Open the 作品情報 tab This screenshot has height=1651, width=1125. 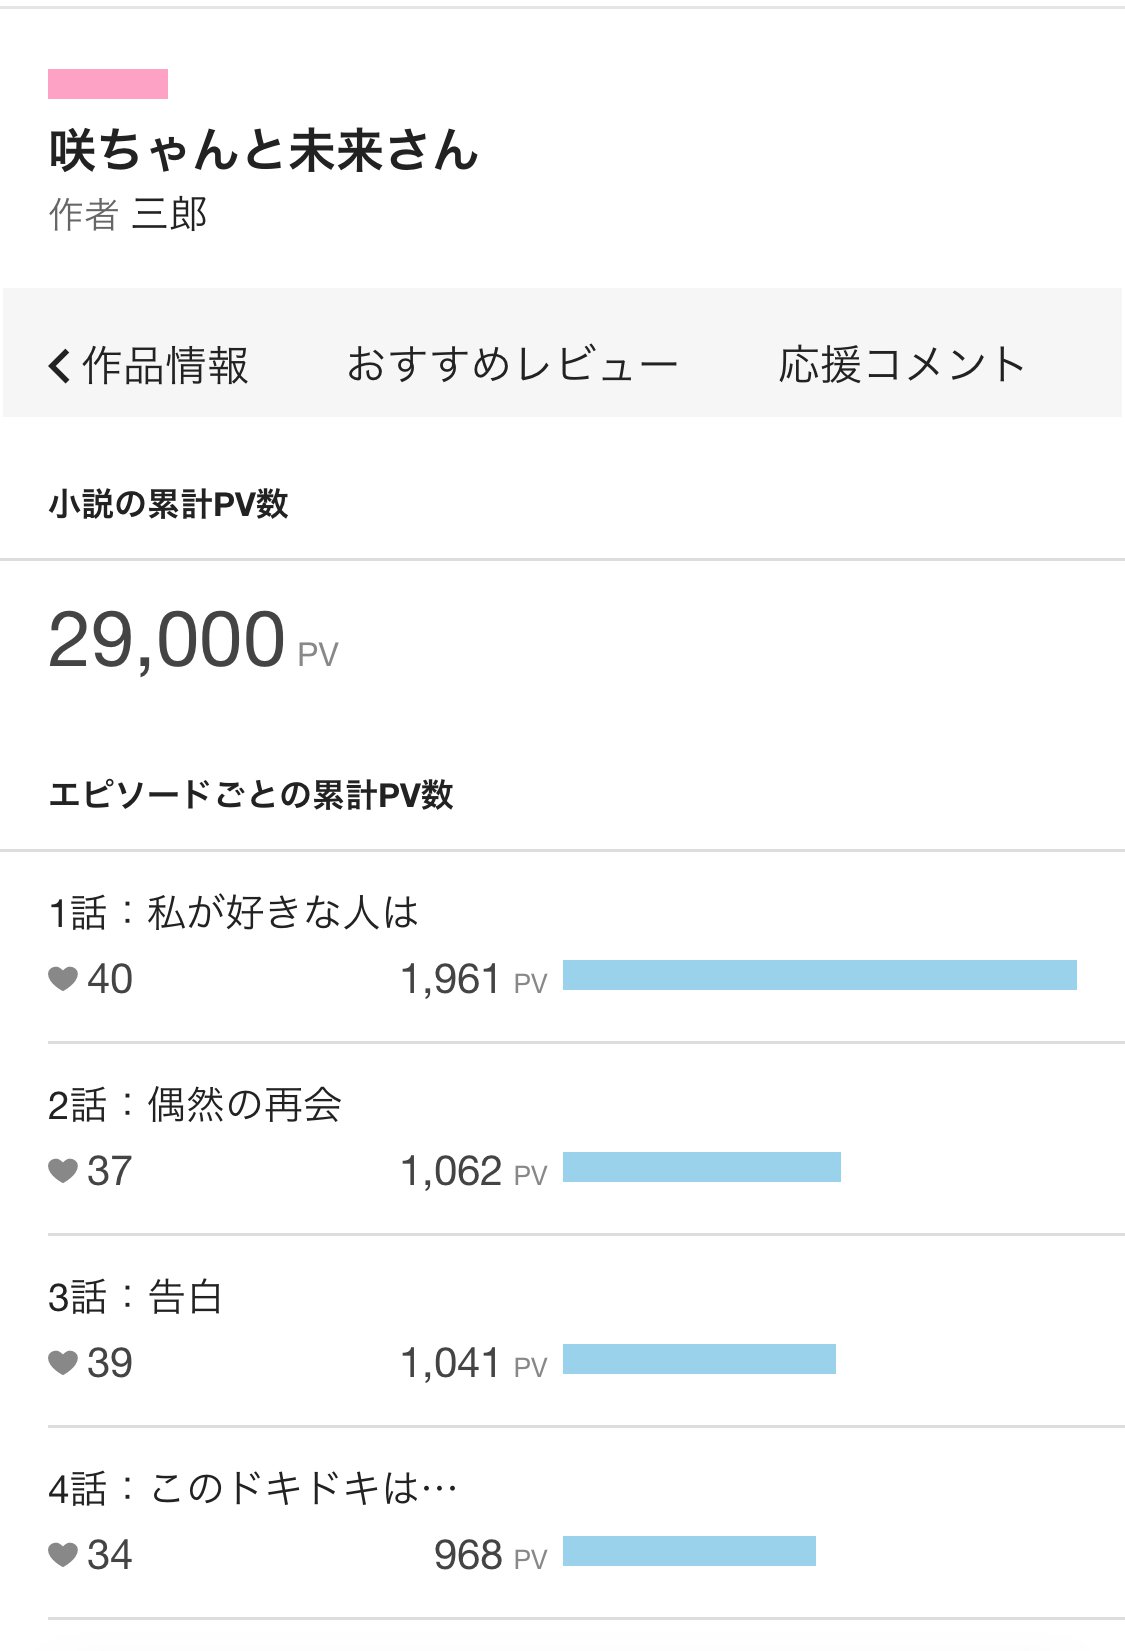click(165, 366)
